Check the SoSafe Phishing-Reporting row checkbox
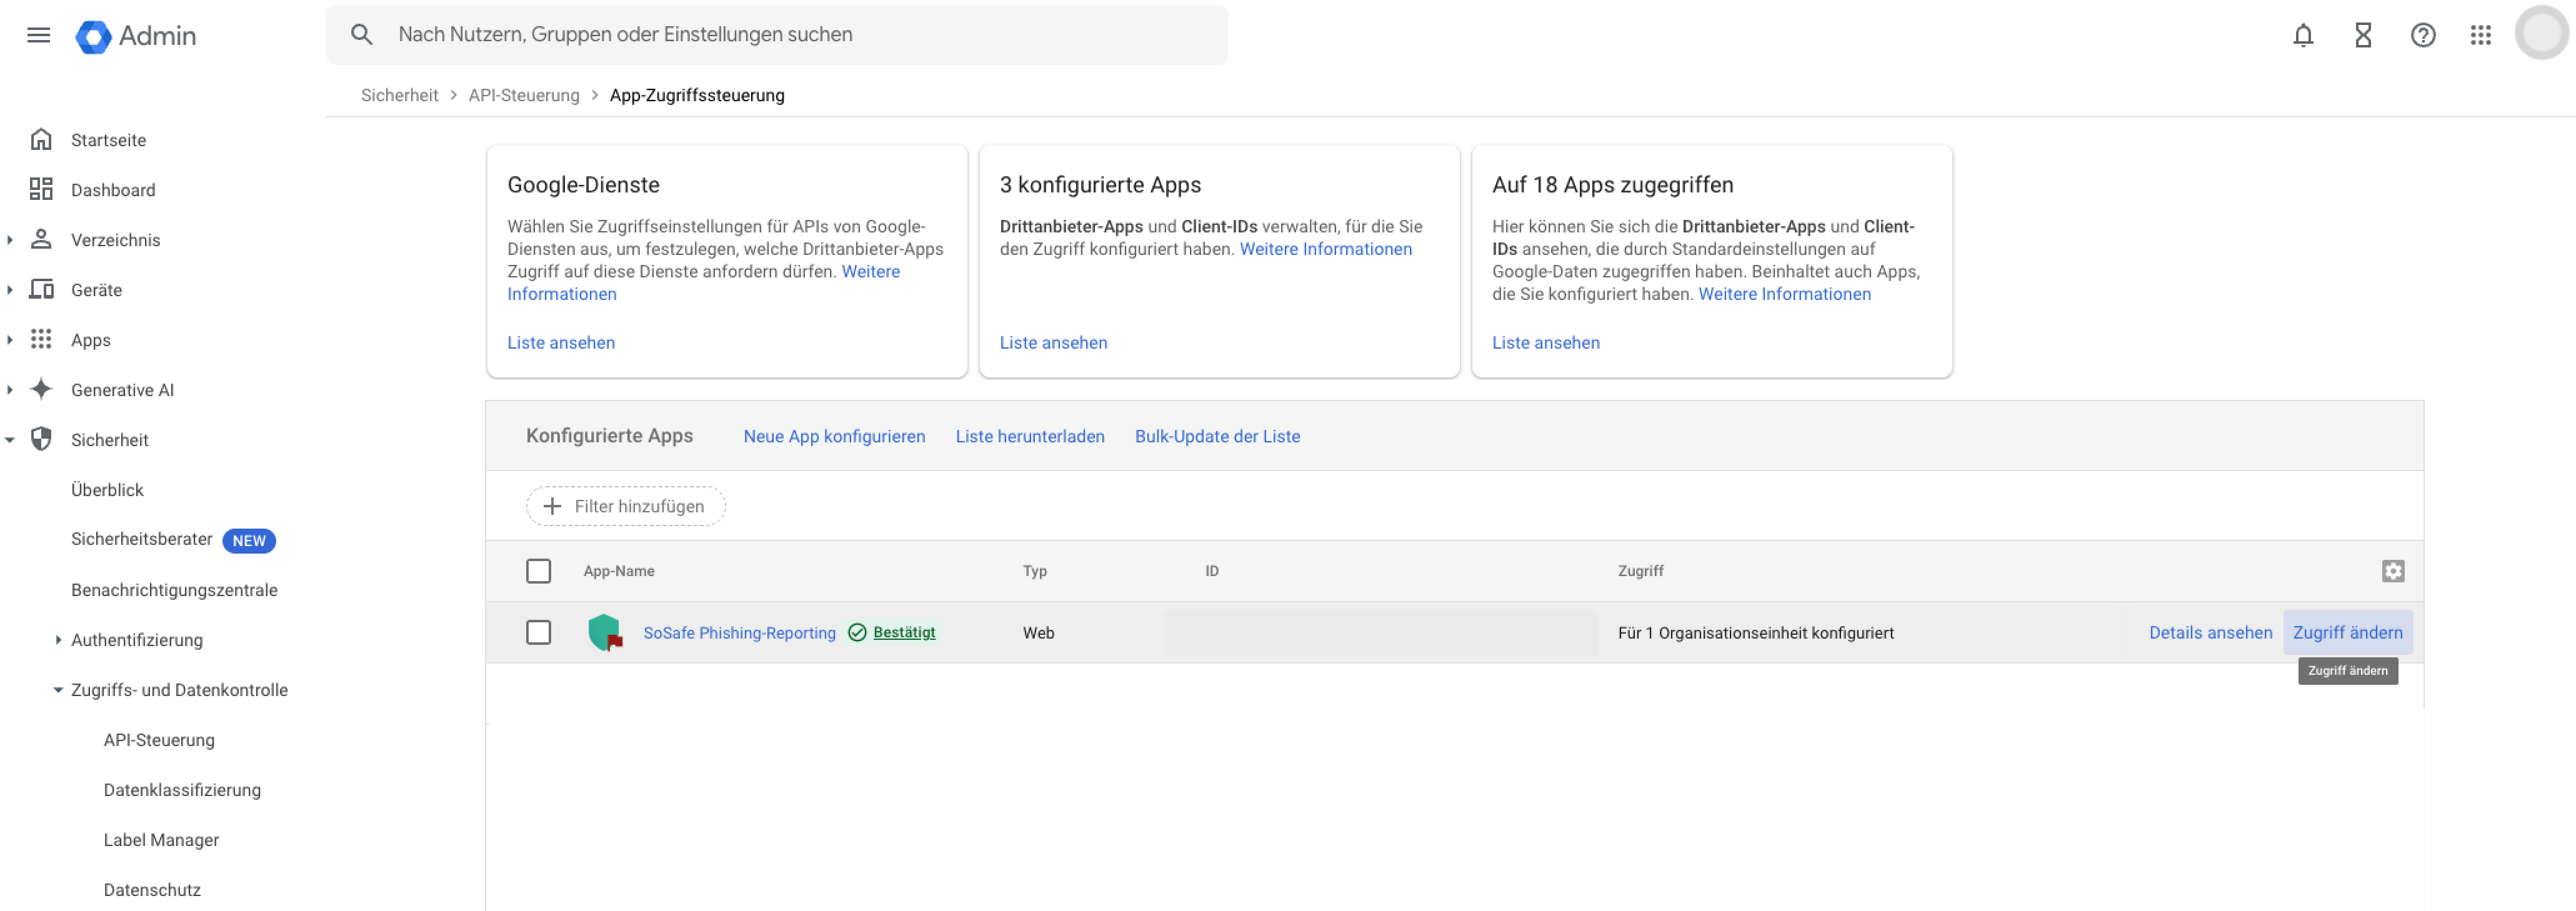Screen dimensions: 2576x911 pyautogui.click(x=539, y=632)
